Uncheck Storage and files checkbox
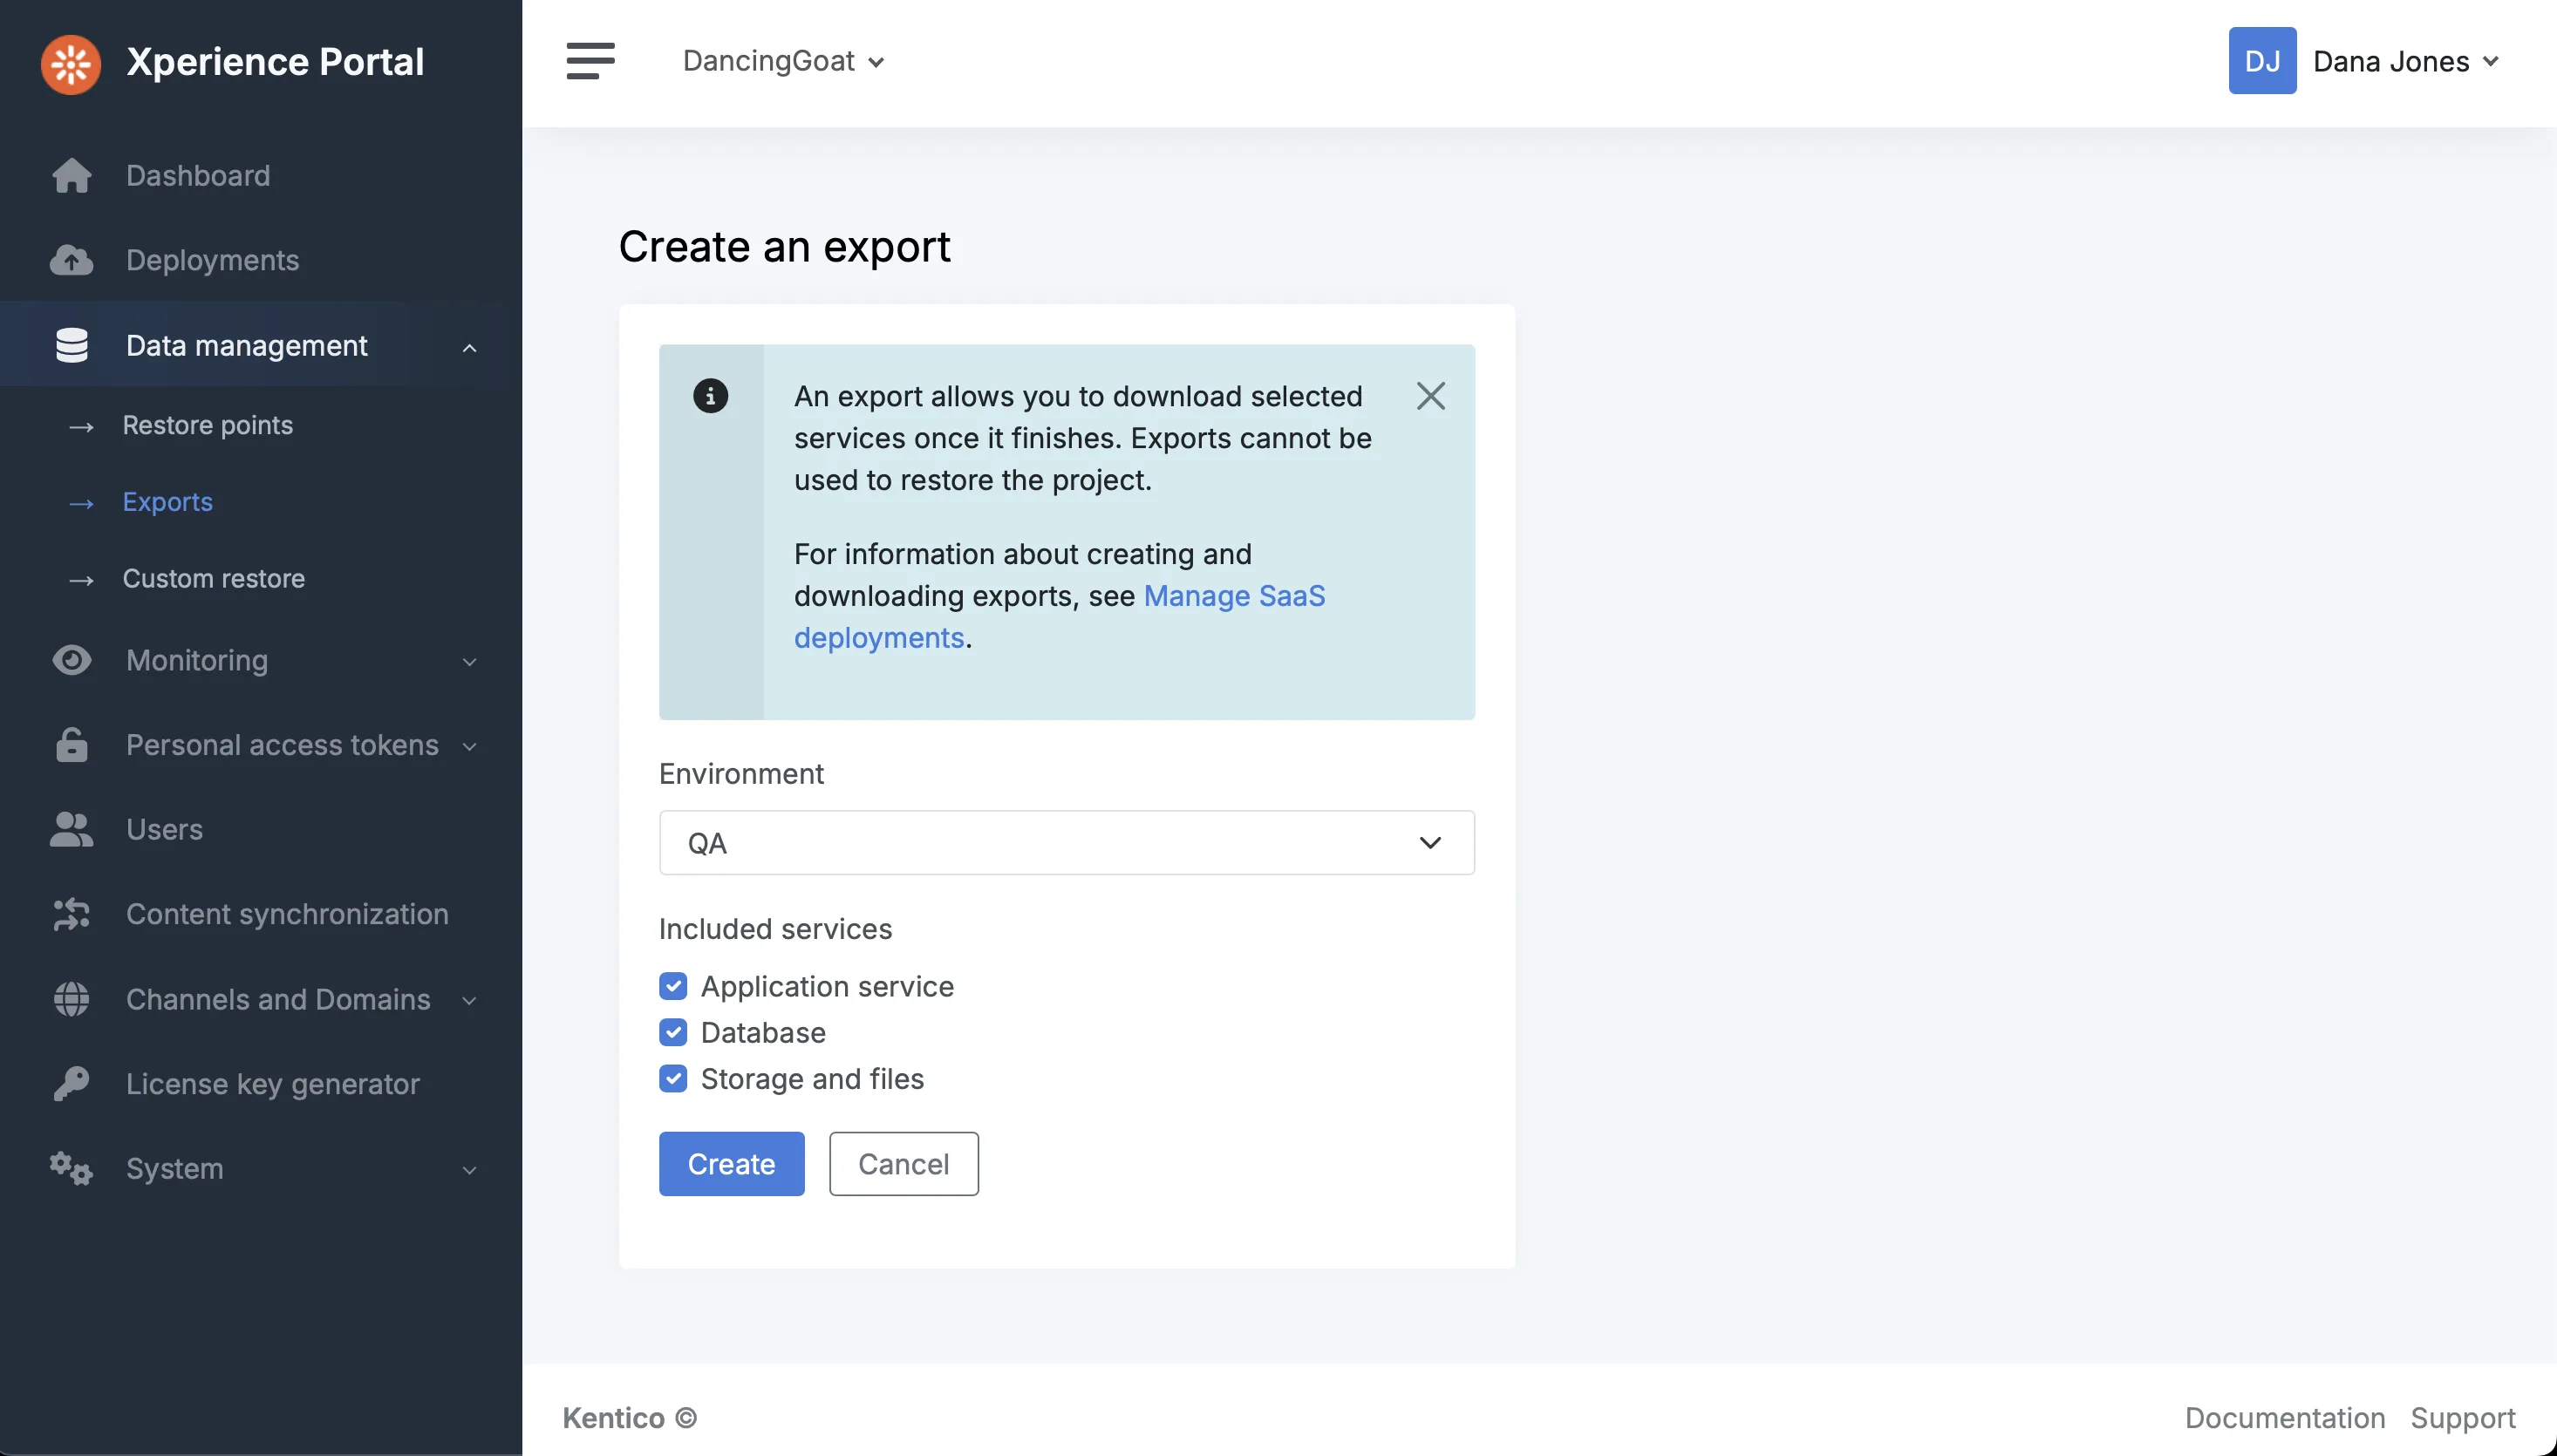 673,1079
